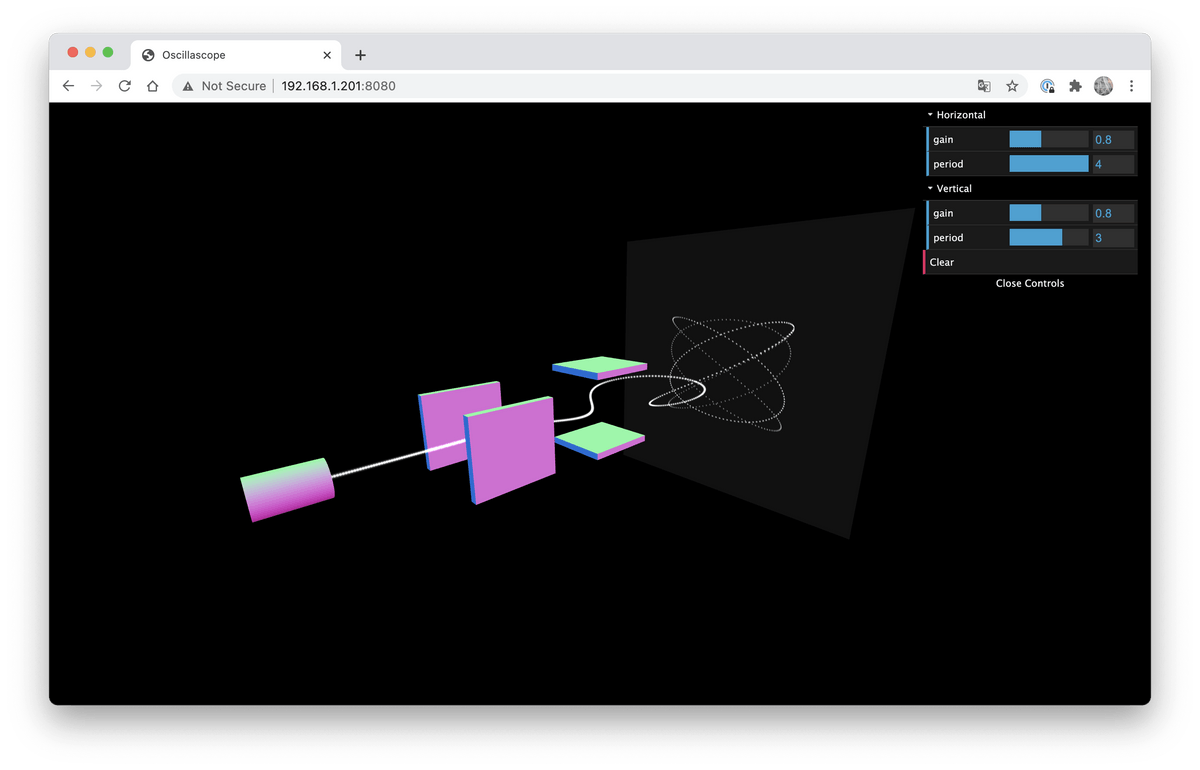Click the bookmark star icon
The height and width of the screenshot is (770, 1200).
pyautogui.click(x=1012, y=86)
